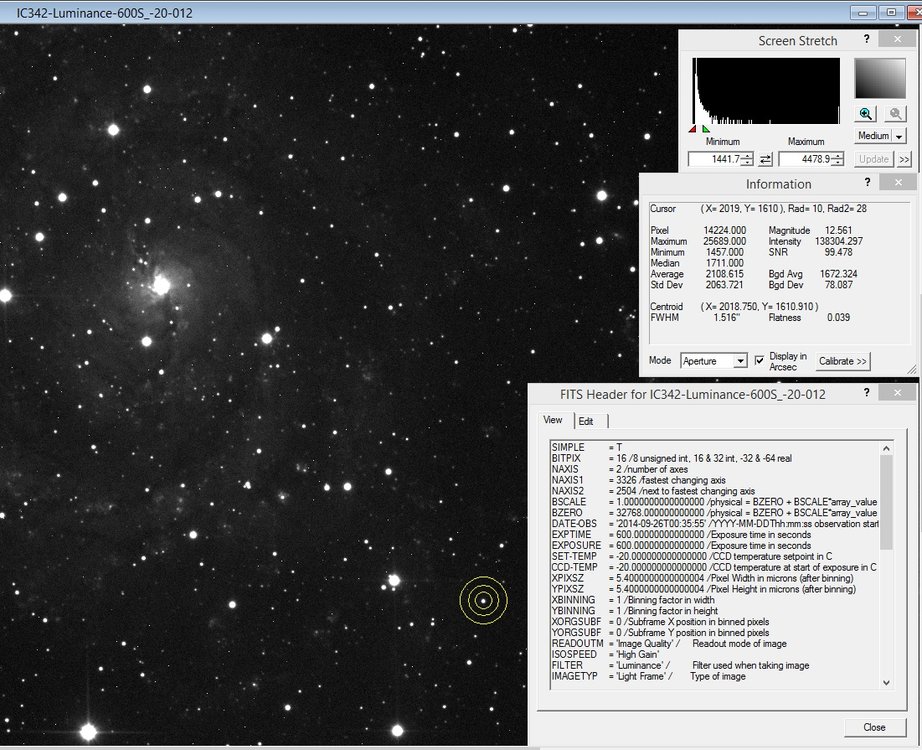Open Screen Stretch help with the question mark

tap(867, 40)
